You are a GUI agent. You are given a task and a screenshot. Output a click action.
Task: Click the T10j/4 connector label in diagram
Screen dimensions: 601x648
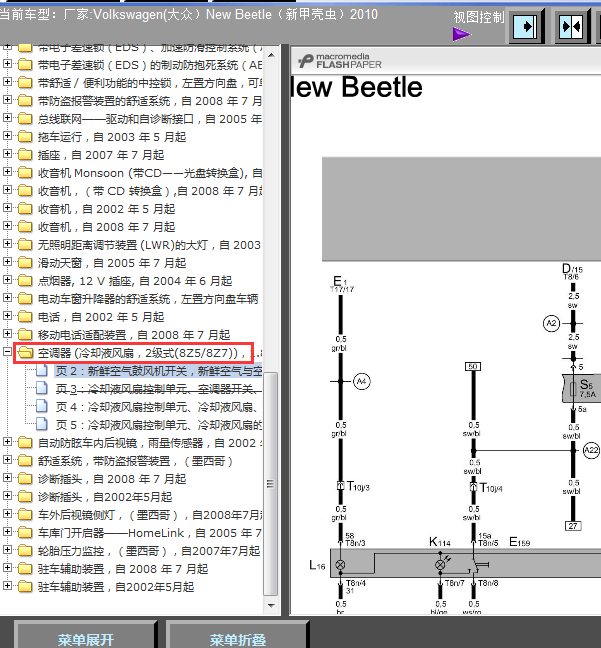click(491, 488)
